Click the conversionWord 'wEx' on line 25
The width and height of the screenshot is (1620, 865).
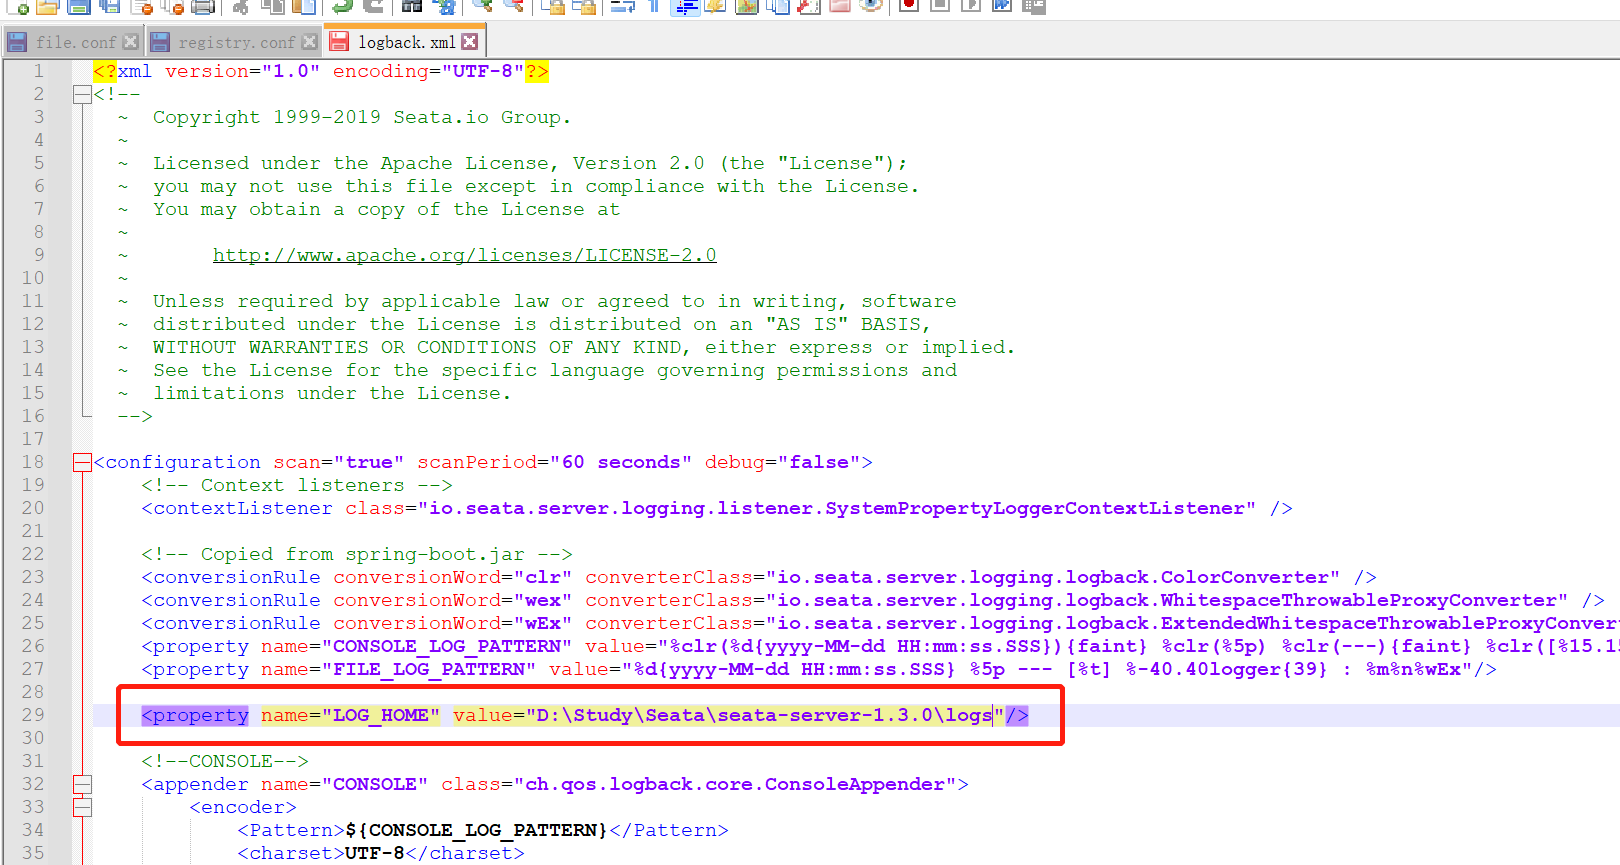click(543, 623)
